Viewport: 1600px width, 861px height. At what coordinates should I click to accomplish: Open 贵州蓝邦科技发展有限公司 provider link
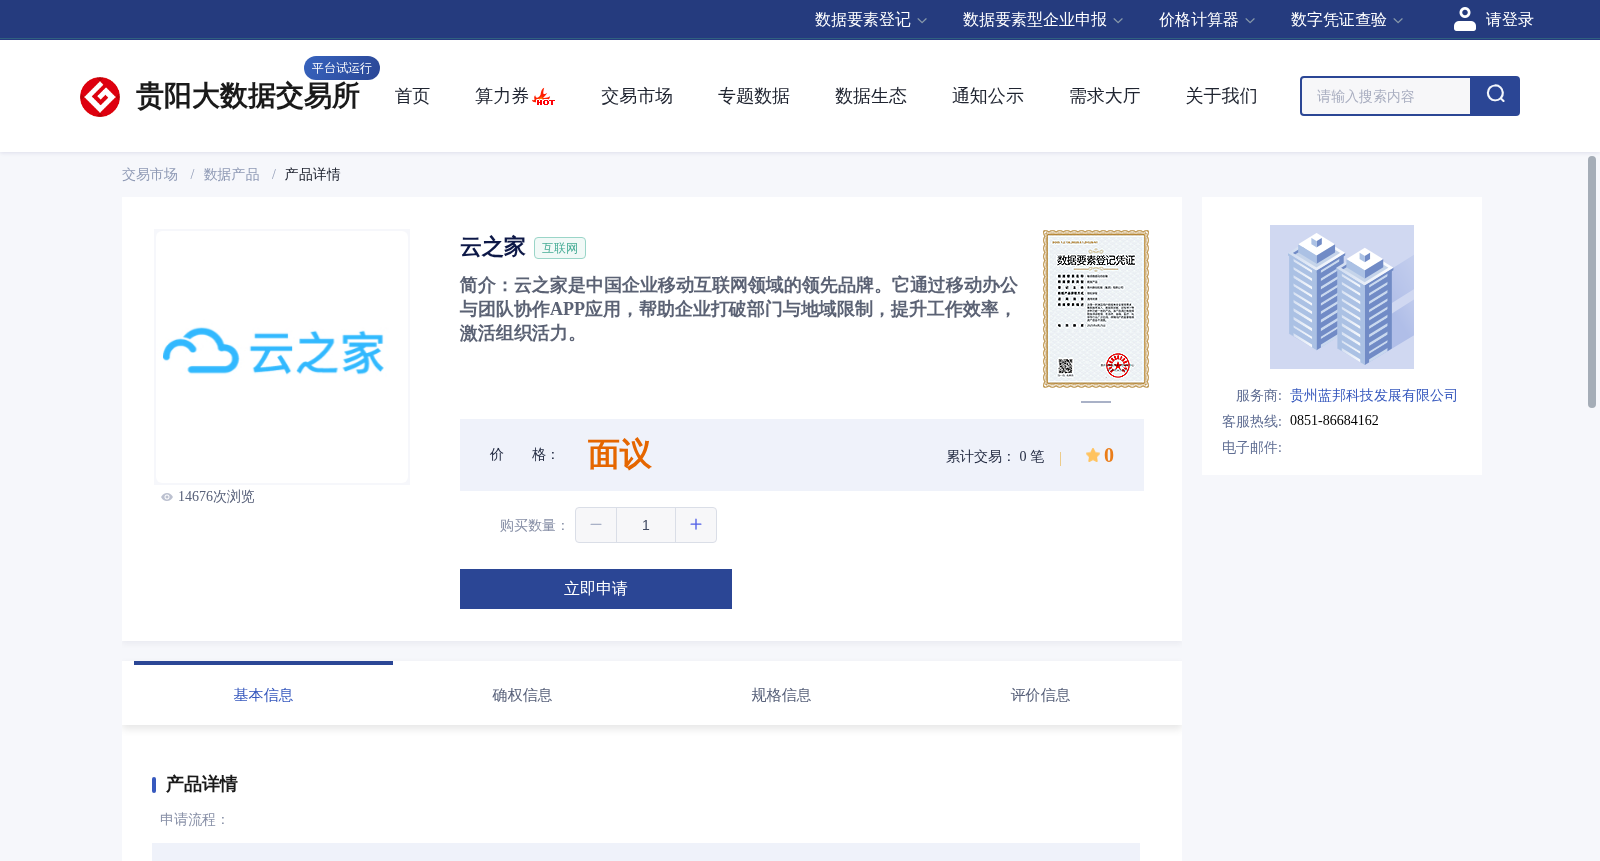pos(1373,396)
